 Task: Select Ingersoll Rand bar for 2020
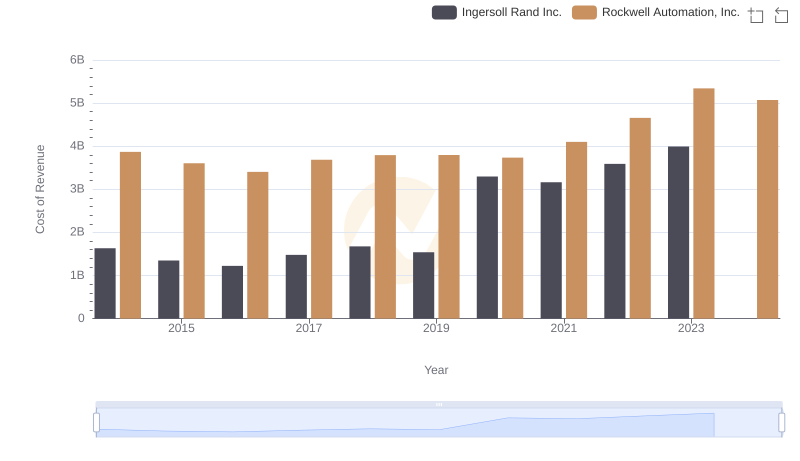pos(487,247)
